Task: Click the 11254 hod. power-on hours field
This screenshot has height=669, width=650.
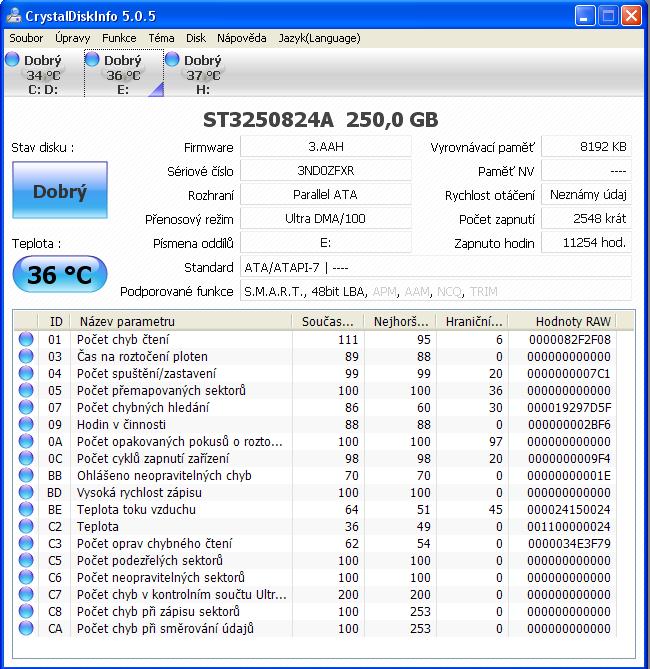Action: (x=586, y=242)
